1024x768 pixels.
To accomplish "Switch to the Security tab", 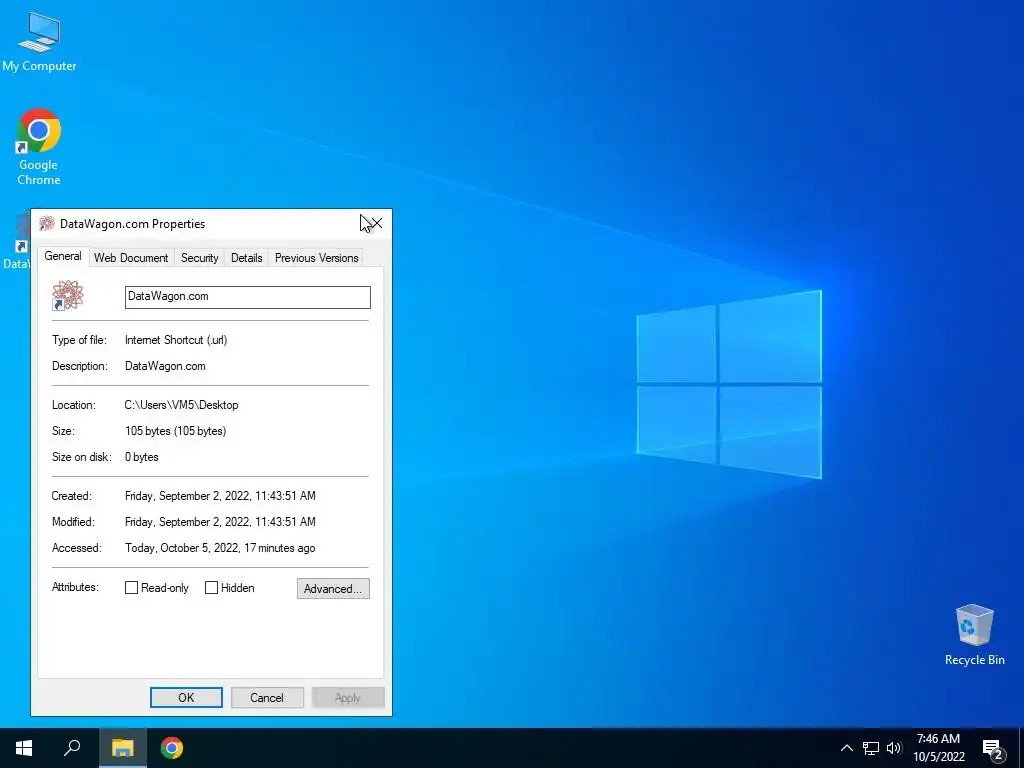I will tap(199, 258).
